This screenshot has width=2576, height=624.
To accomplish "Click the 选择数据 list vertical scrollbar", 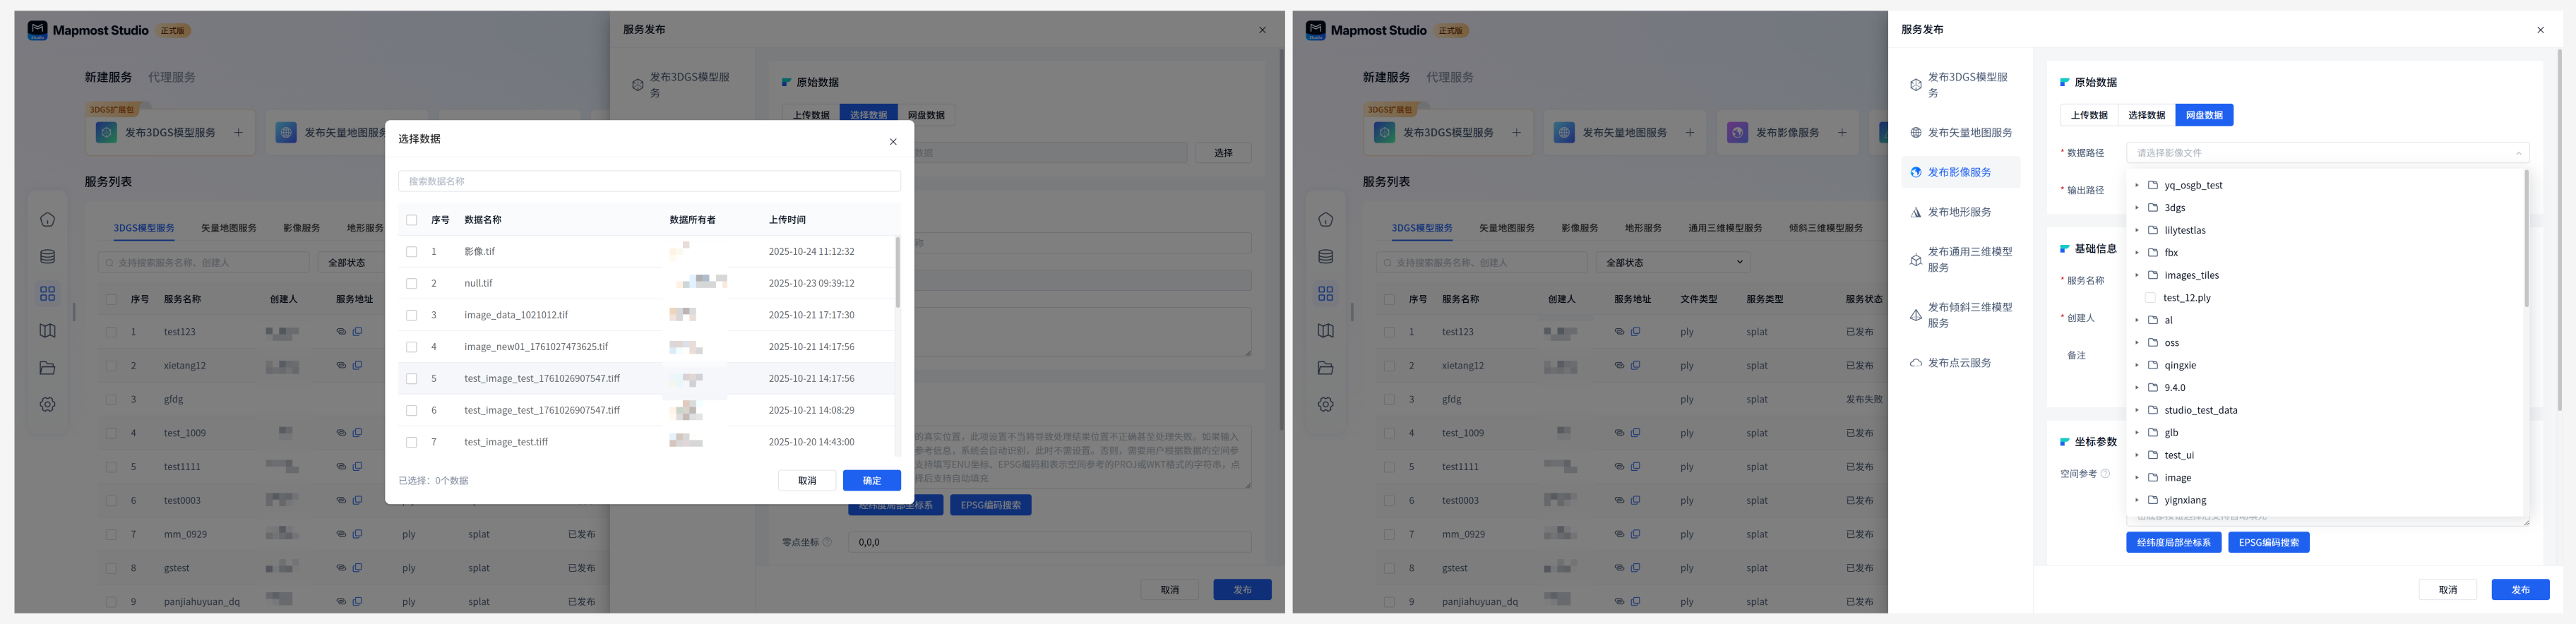I will pos(897,272).
